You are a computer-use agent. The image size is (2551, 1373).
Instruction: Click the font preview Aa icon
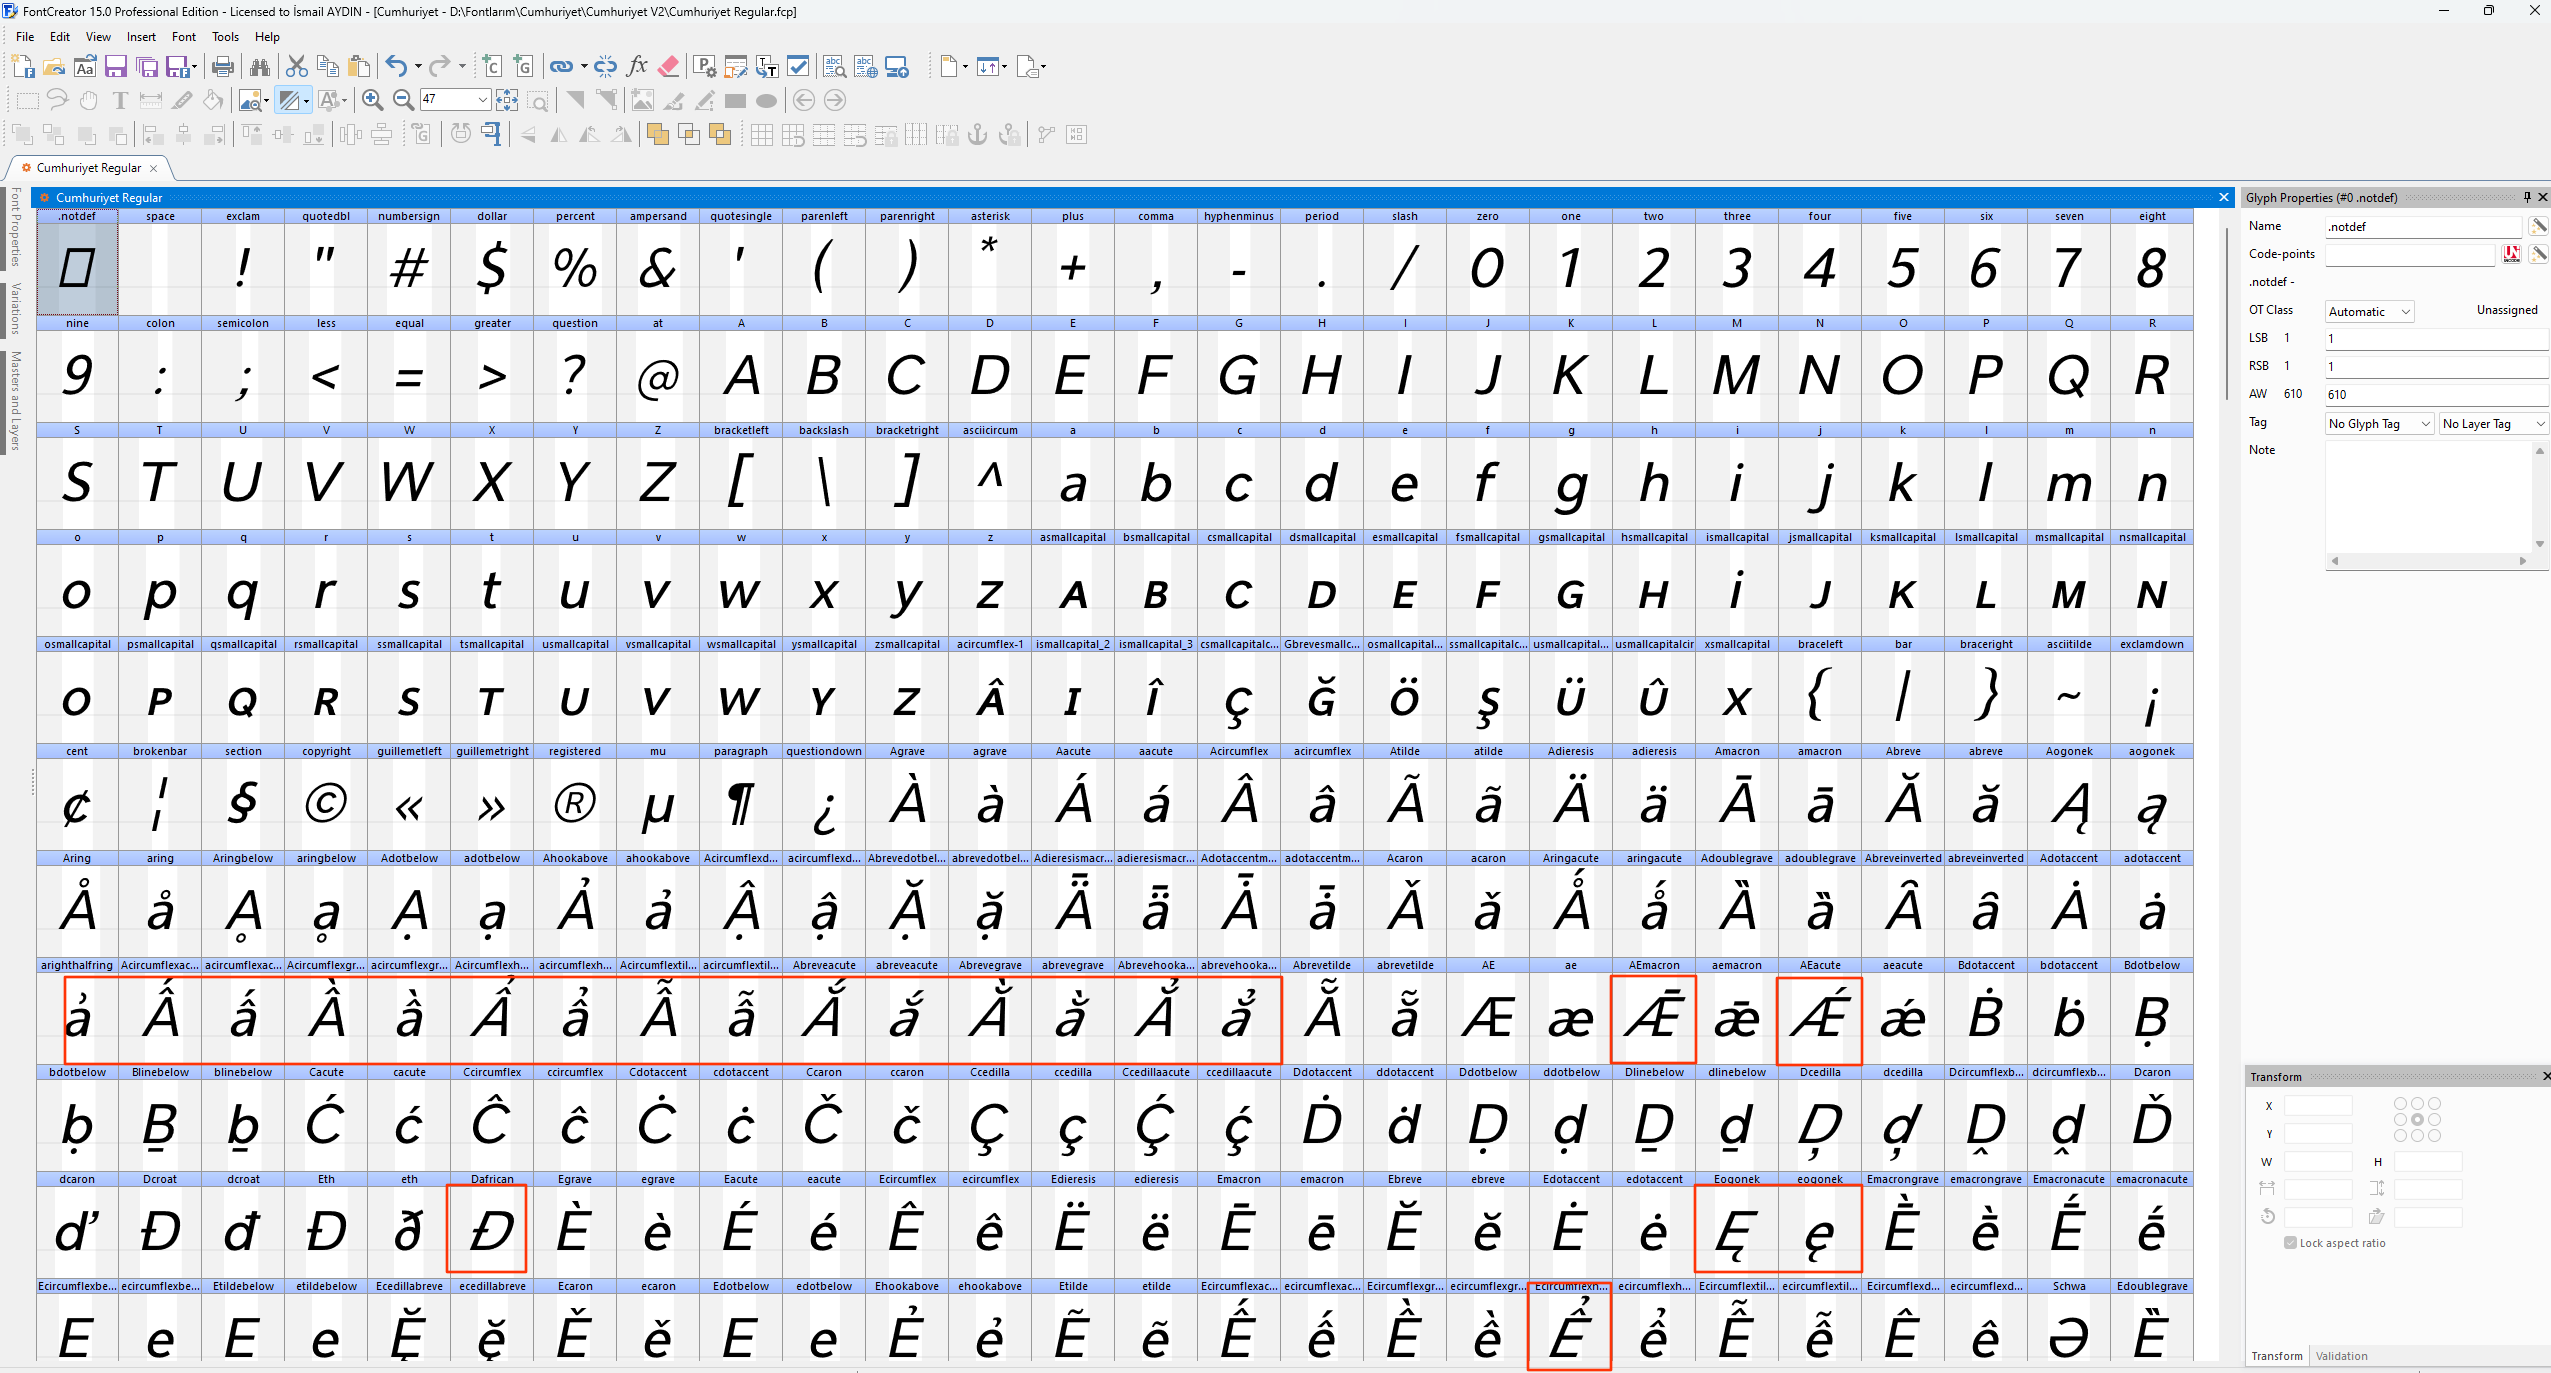click(85, 67)
